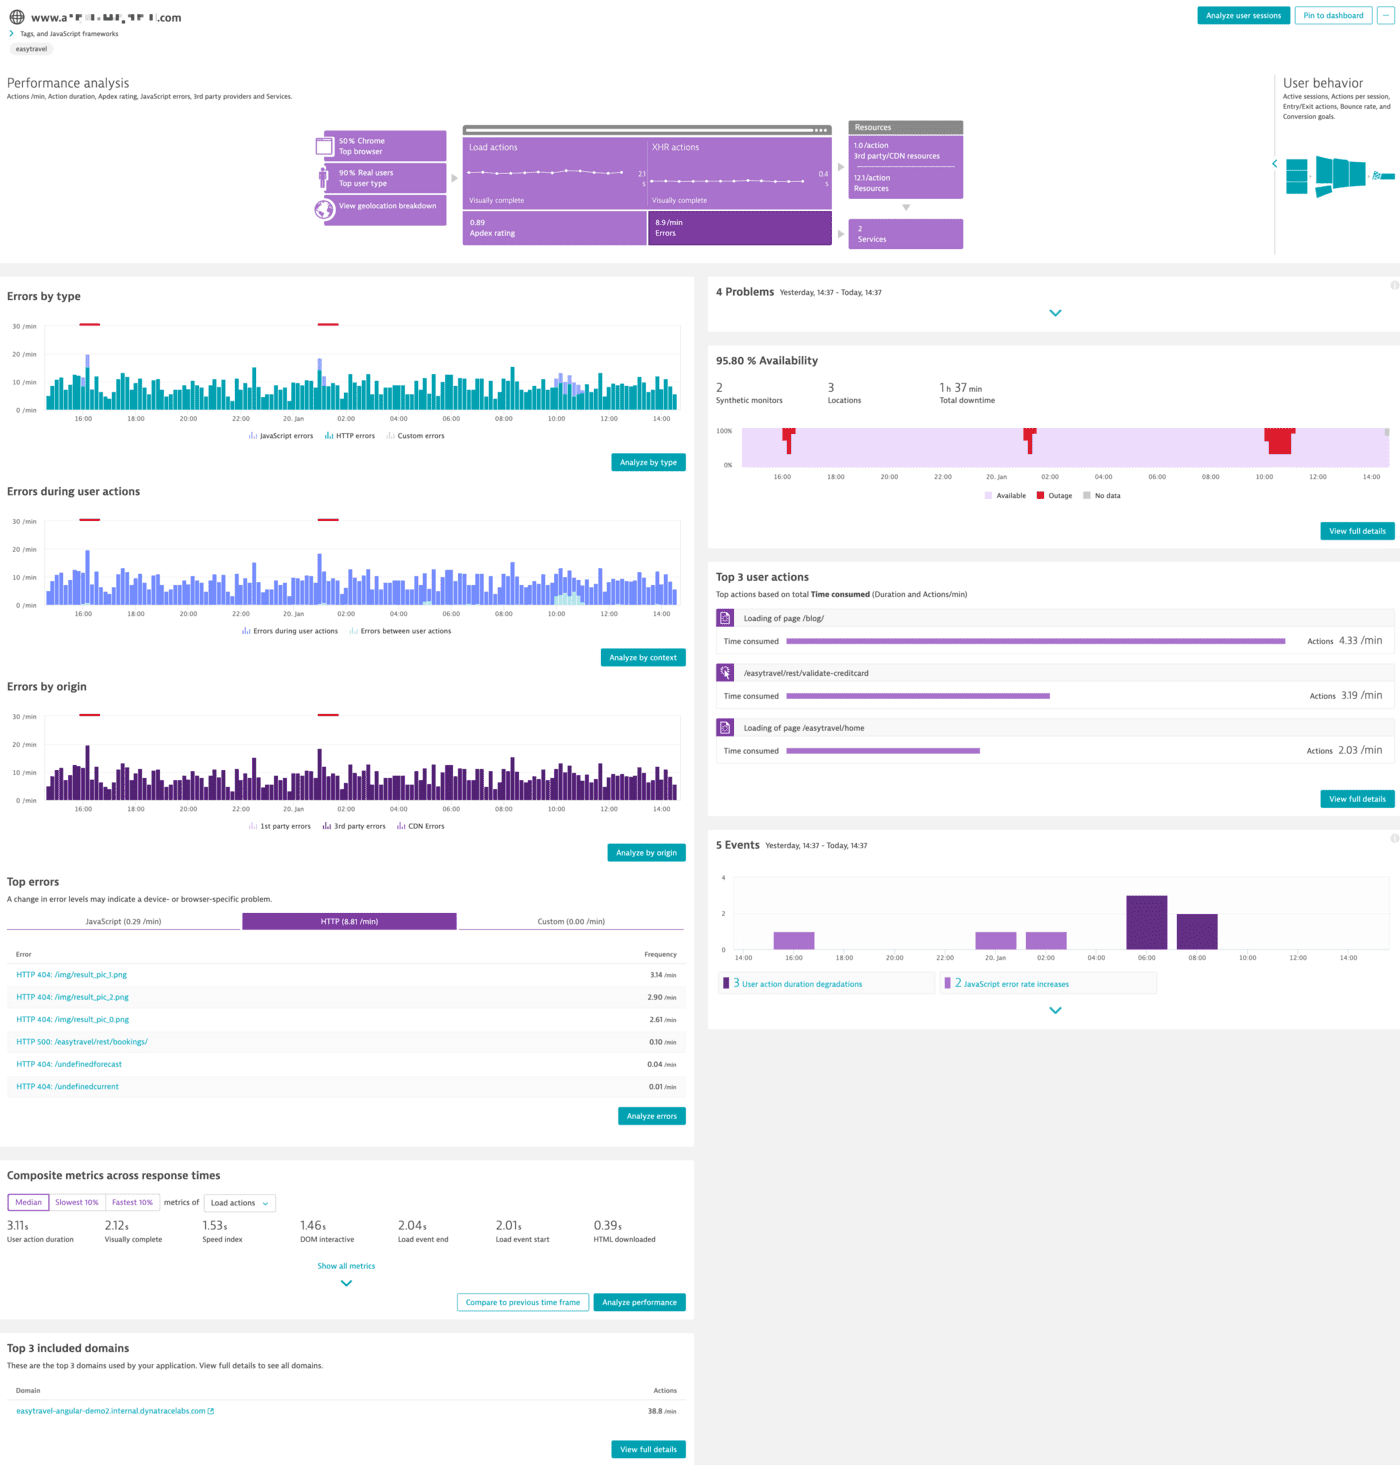This screenshot has width=1400, height=1465.
Task: Click the Analyze user sessions button
Action: click(x=1243, y=15)
